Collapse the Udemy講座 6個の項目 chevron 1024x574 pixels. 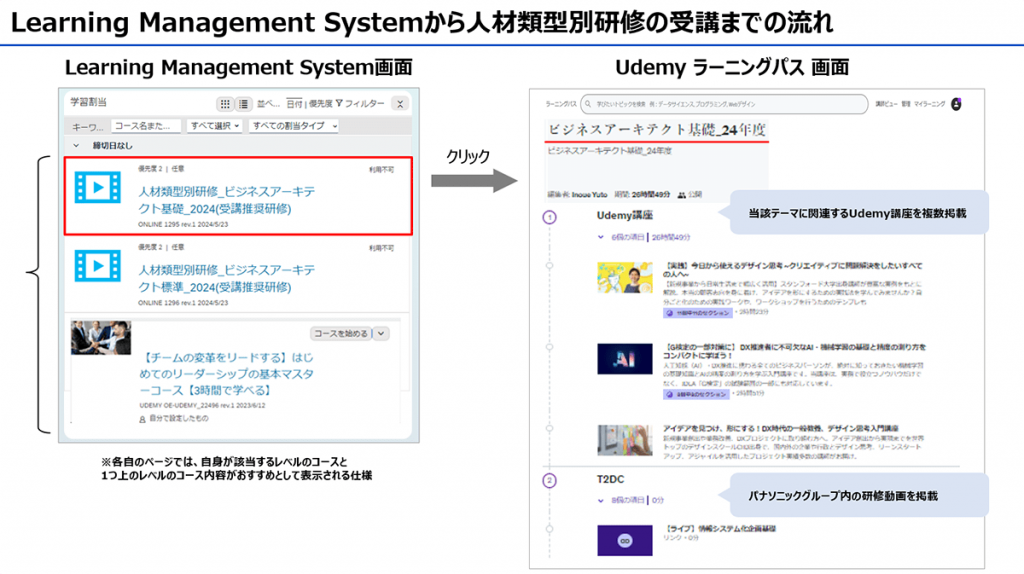[601, 237]
